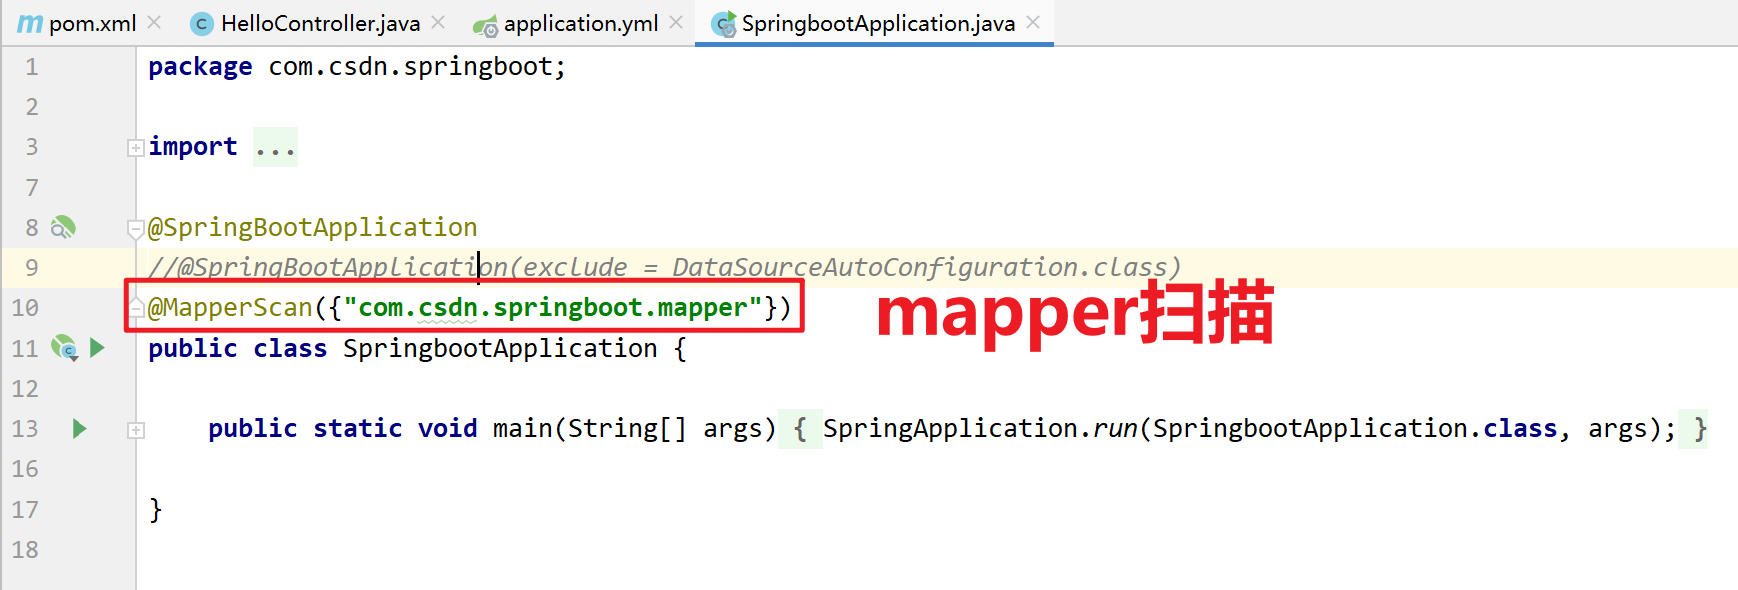
Task: Select the SpringbootApplication.java tab
Action: [878, 23]
